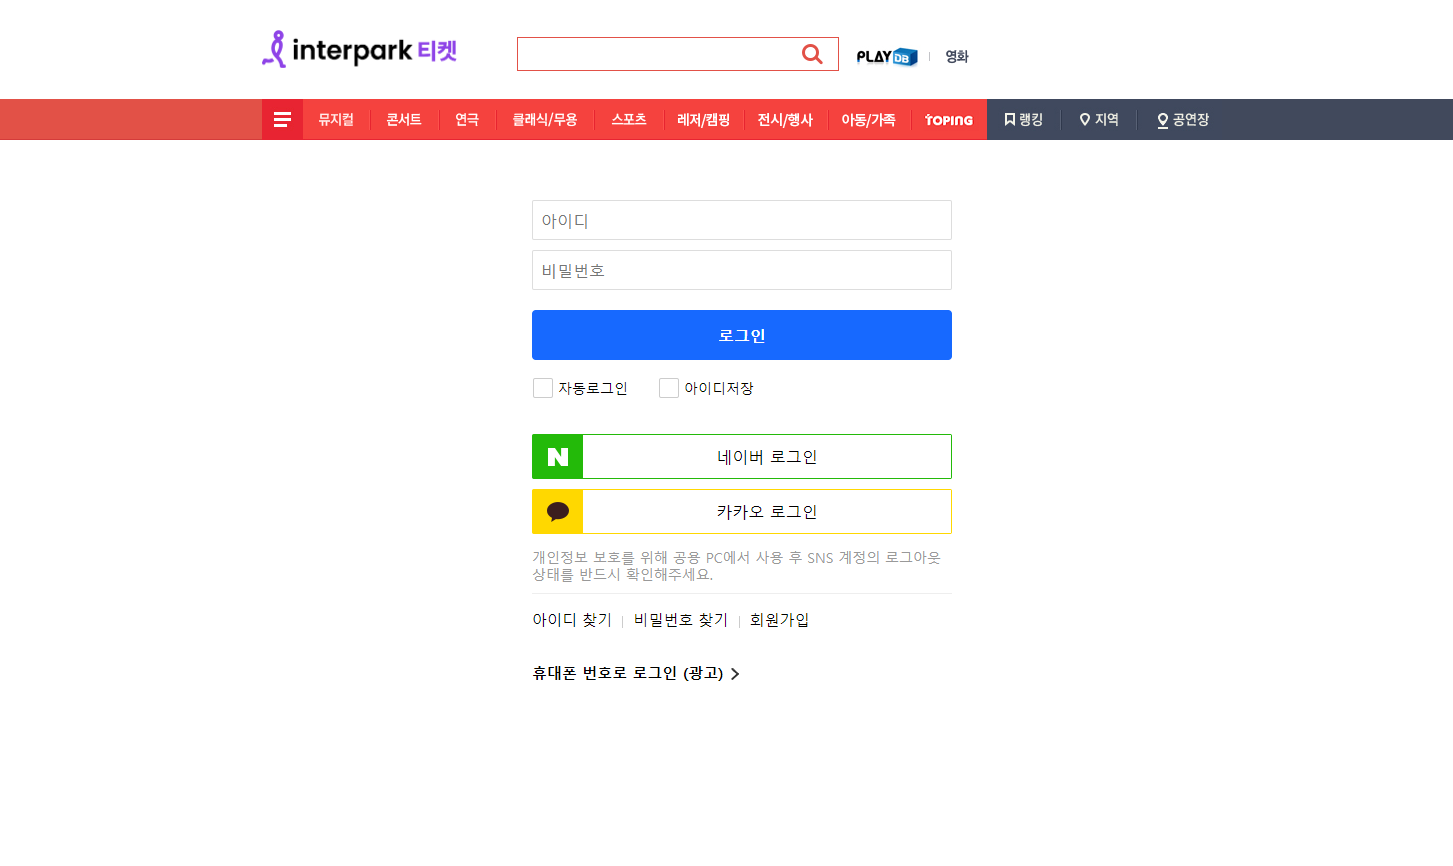Click the green Naver N icon
Image resolution: width=1453 pixels, height=866 pixels.
(x=556, y=456)
